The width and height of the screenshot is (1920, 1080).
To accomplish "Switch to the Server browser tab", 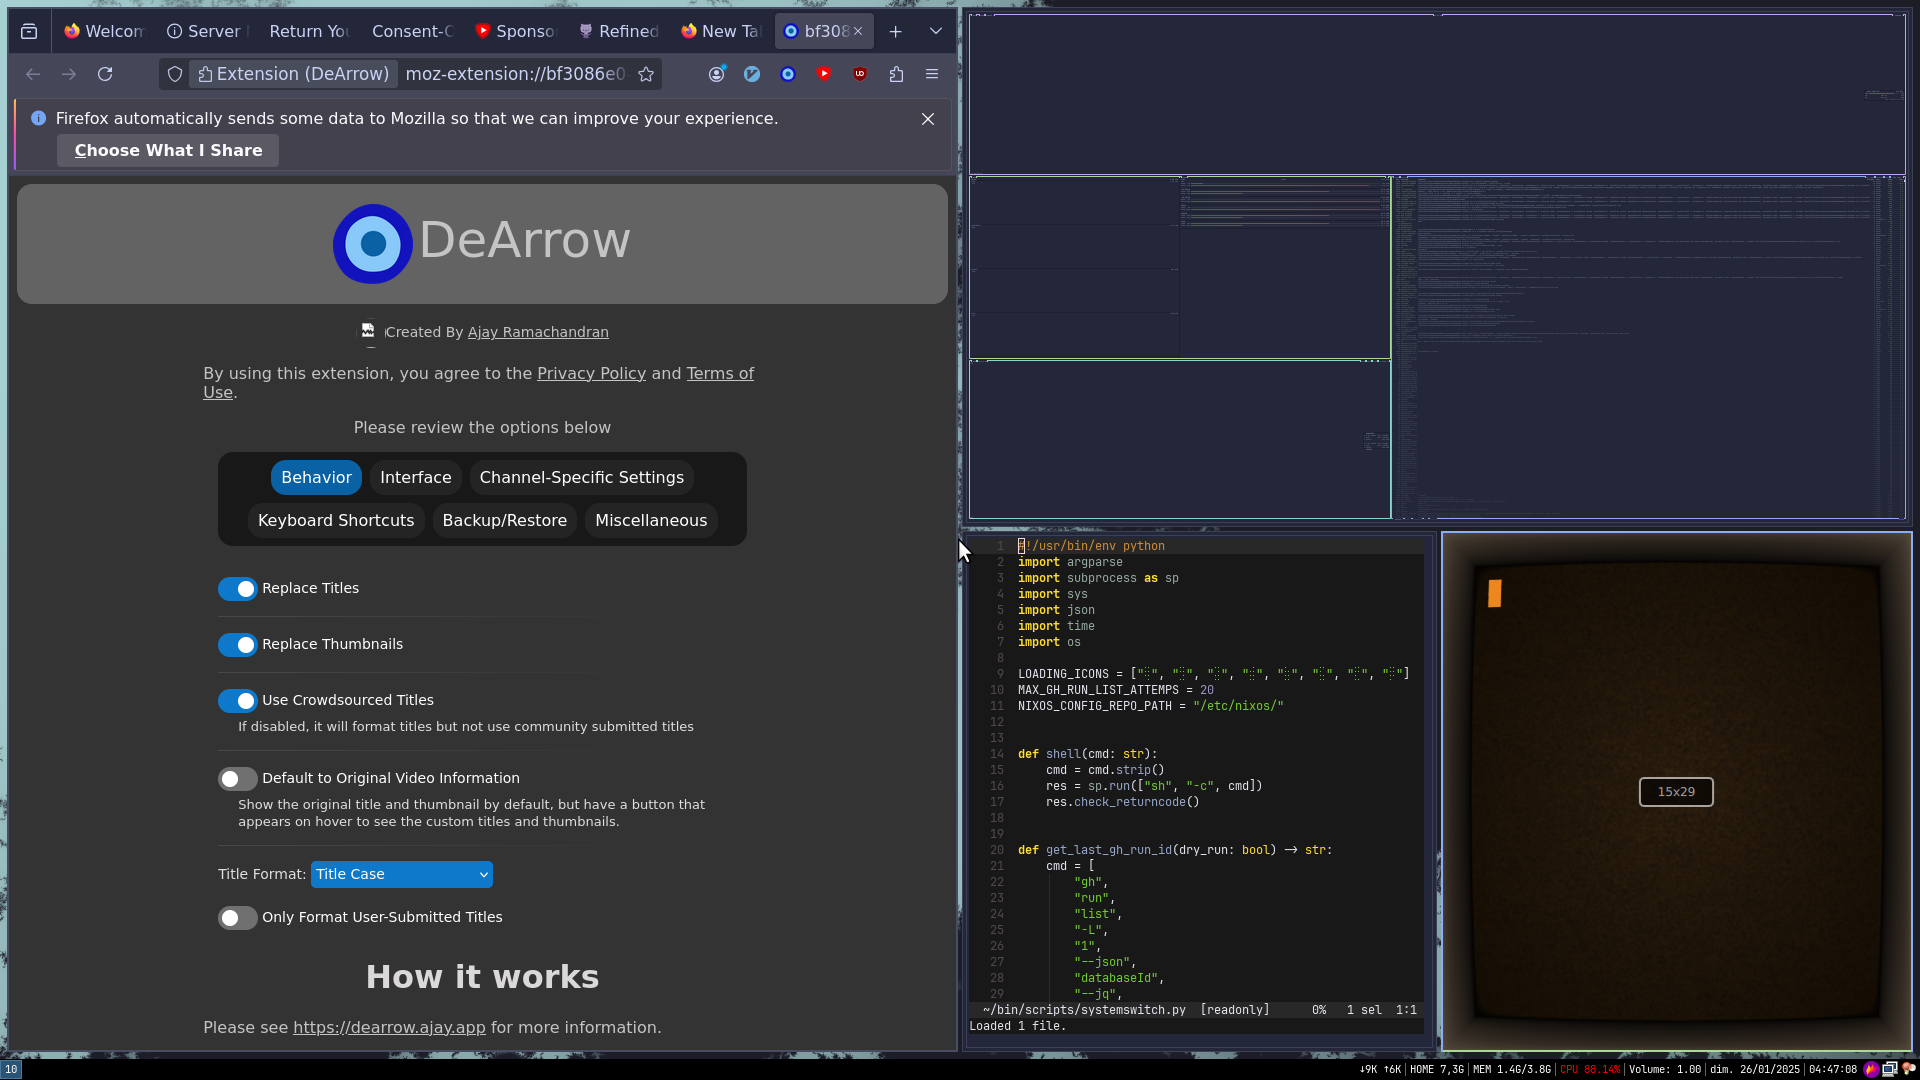I will coord(207,31).
